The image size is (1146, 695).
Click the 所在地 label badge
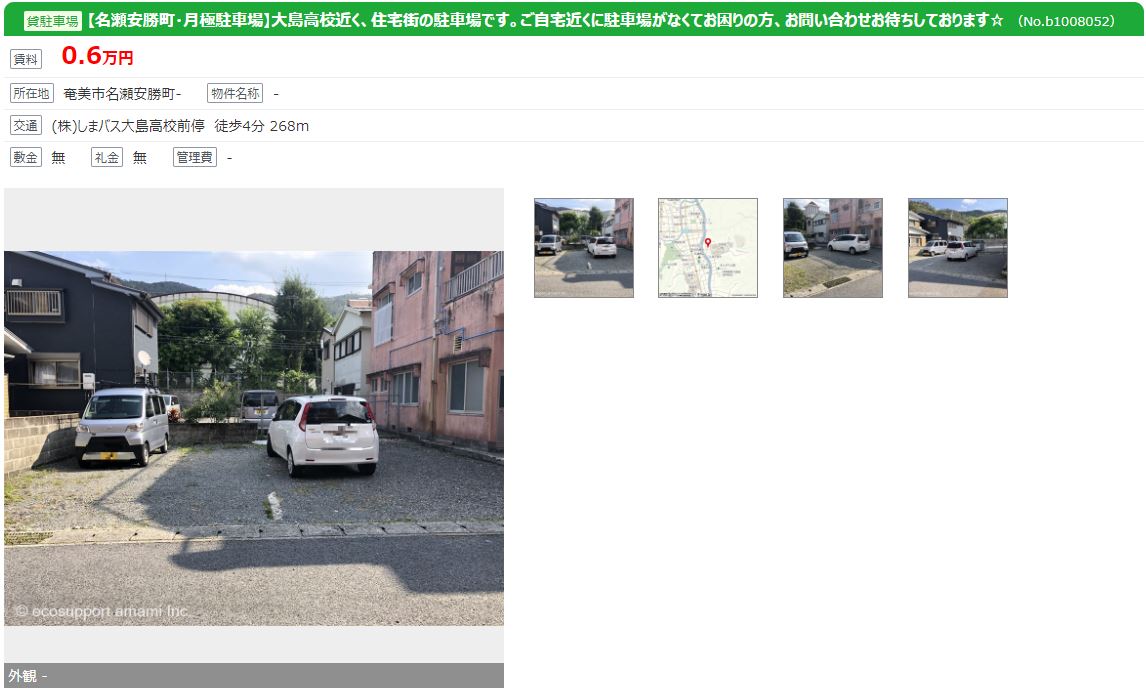(31, 94)
